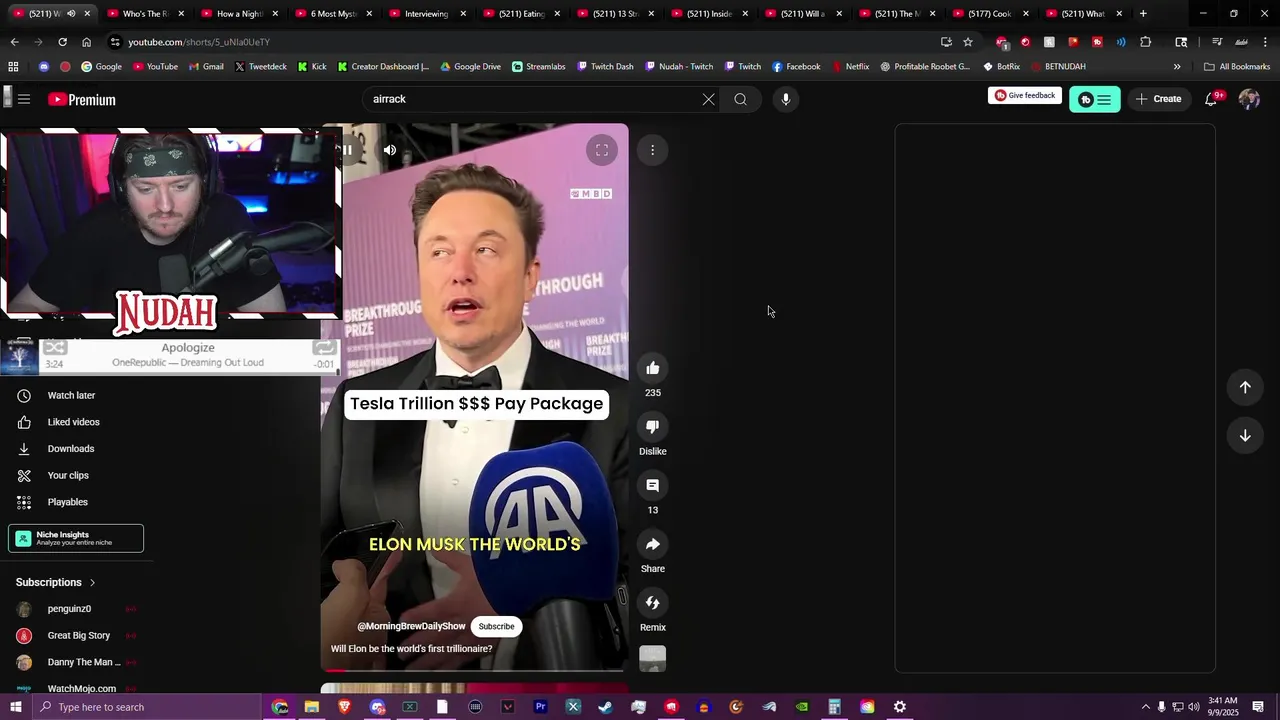This screenshot has width=1280, height=720.
Task: Open the Shorts three-dot more menu
Action: tap(652, 150)
